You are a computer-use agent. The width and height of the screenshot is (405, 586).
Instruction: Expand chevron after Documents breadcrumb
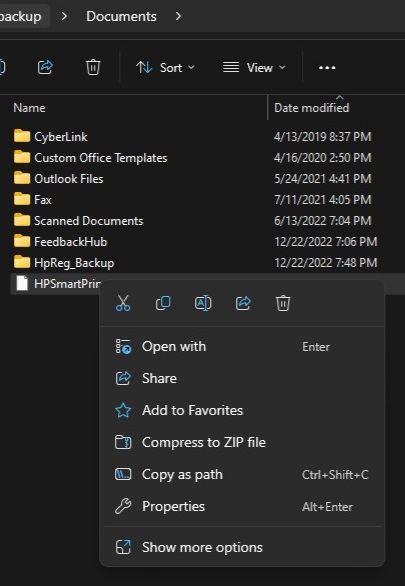click(x=178, y=16)
